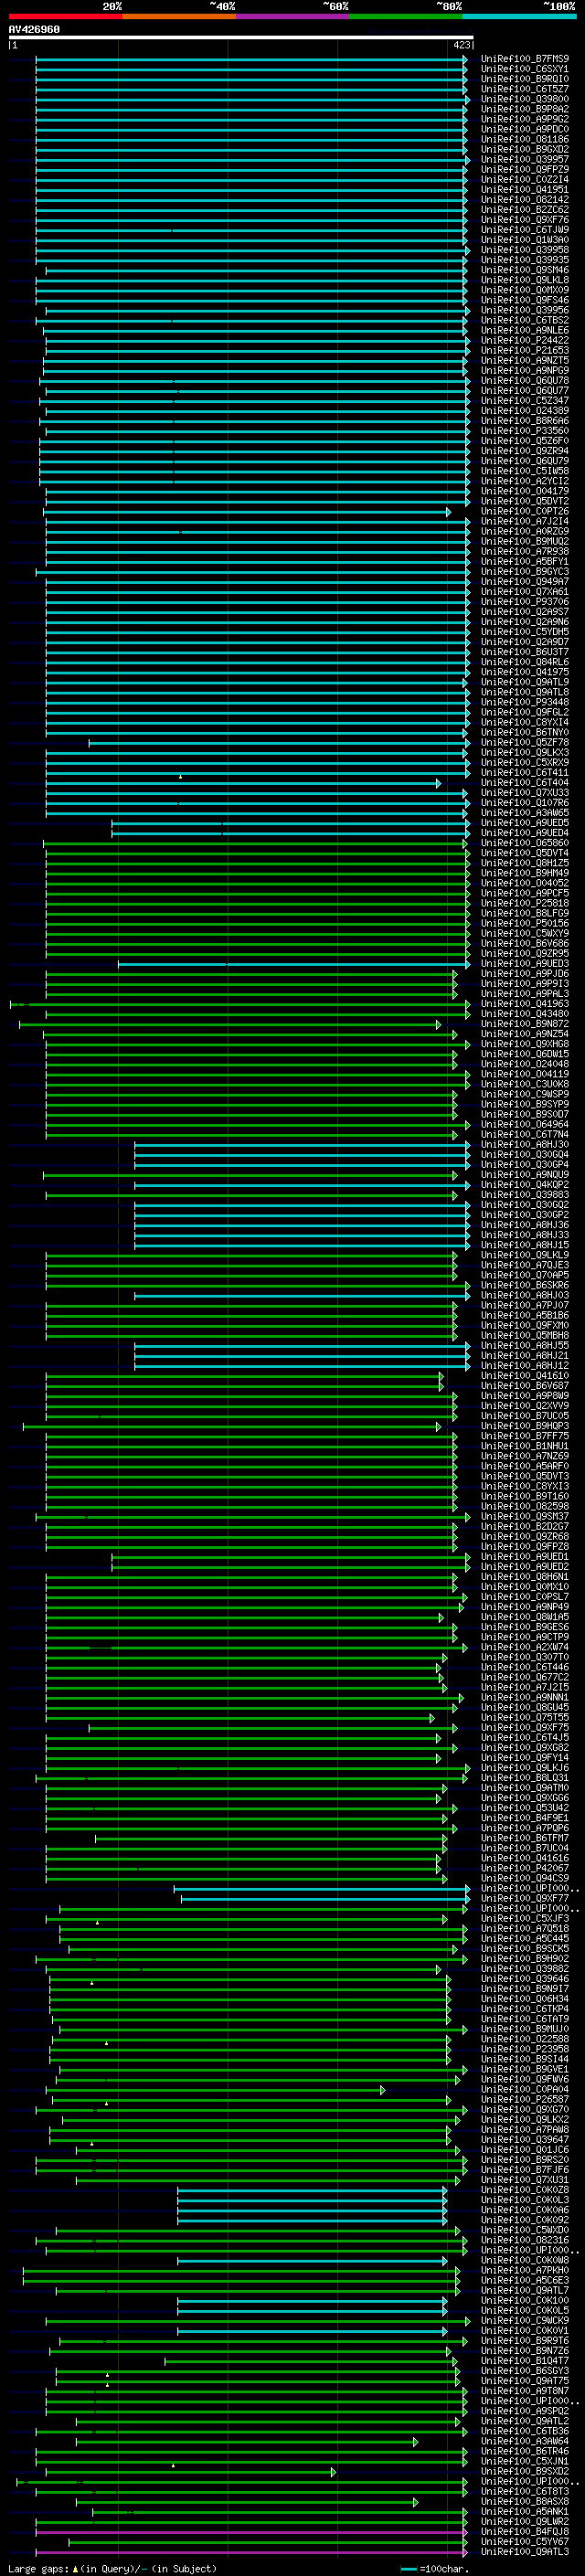Screen dimensions: 585x2576
Task: Click hit label UniRef100_Q41951
Action: 525,190
